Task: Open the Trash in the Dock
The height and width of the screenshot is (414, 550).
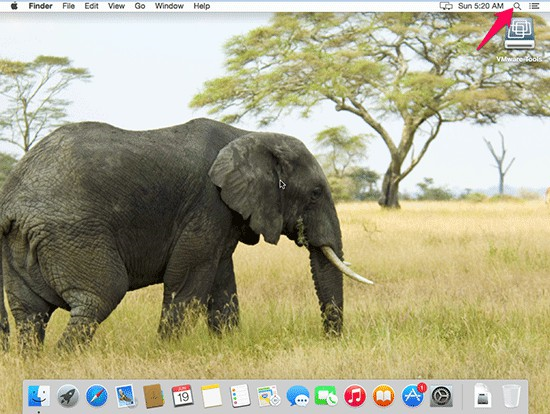Action: (x=511, y=396)
